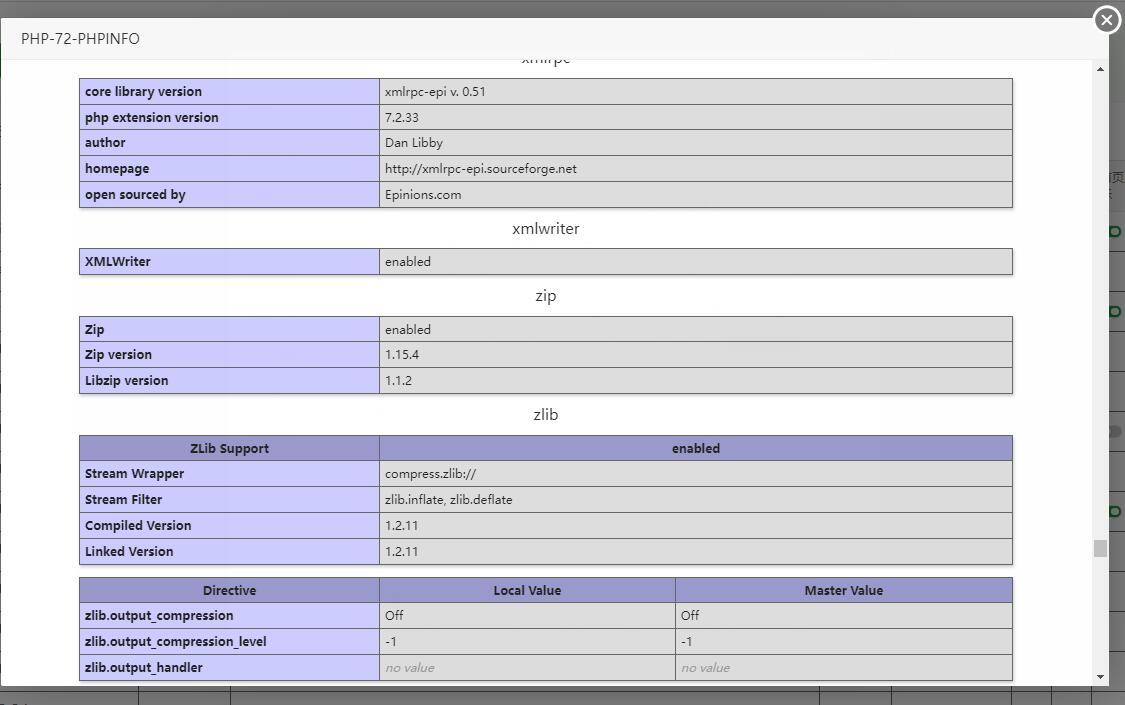
Task: Select the zlib.output_compression directive row label
Action: pos(159,616)
